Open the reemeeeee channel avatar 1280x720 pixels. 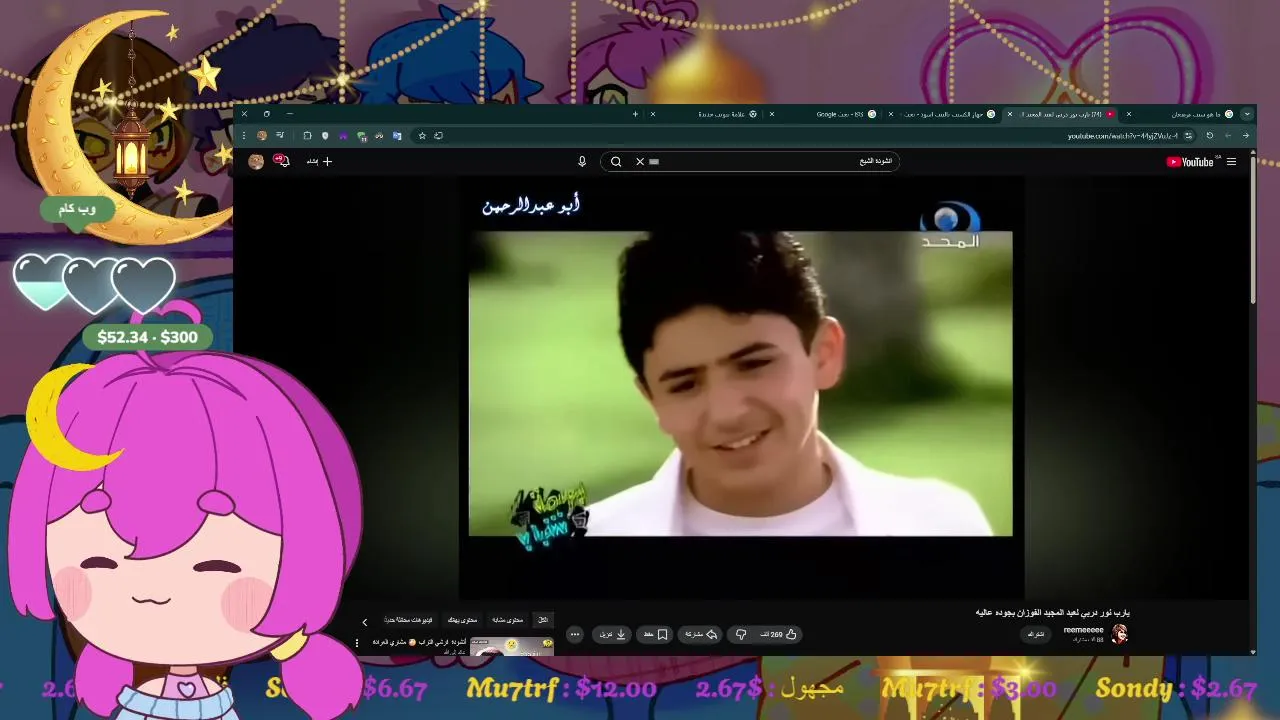[1120, 634]
